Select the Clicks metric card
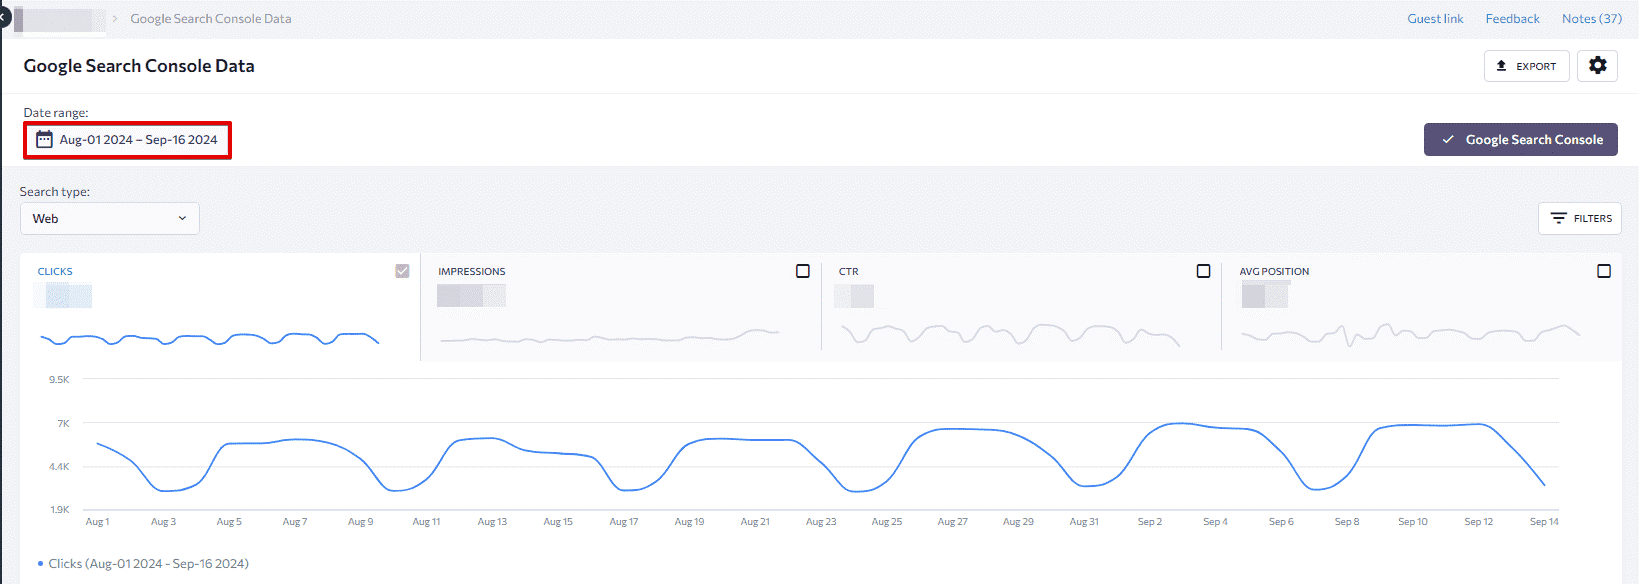Screen dimensions: 1639x584 220,307
